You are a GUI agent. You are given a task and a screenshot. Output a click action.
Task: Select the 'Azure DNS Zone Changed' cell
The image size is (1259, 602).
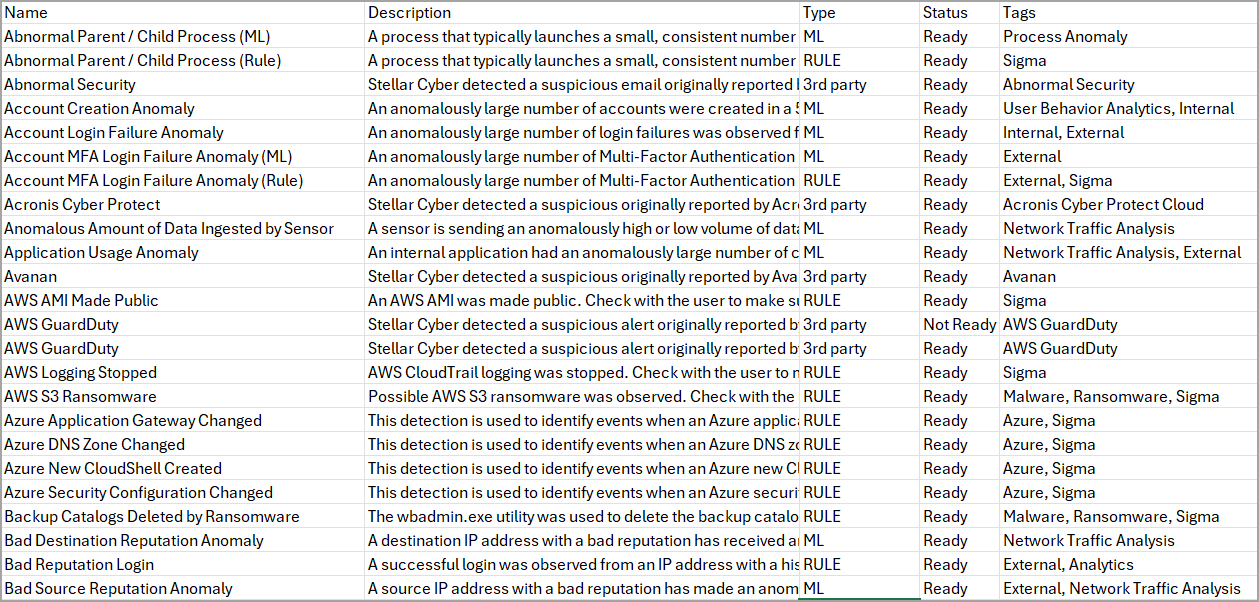[182, 445]
